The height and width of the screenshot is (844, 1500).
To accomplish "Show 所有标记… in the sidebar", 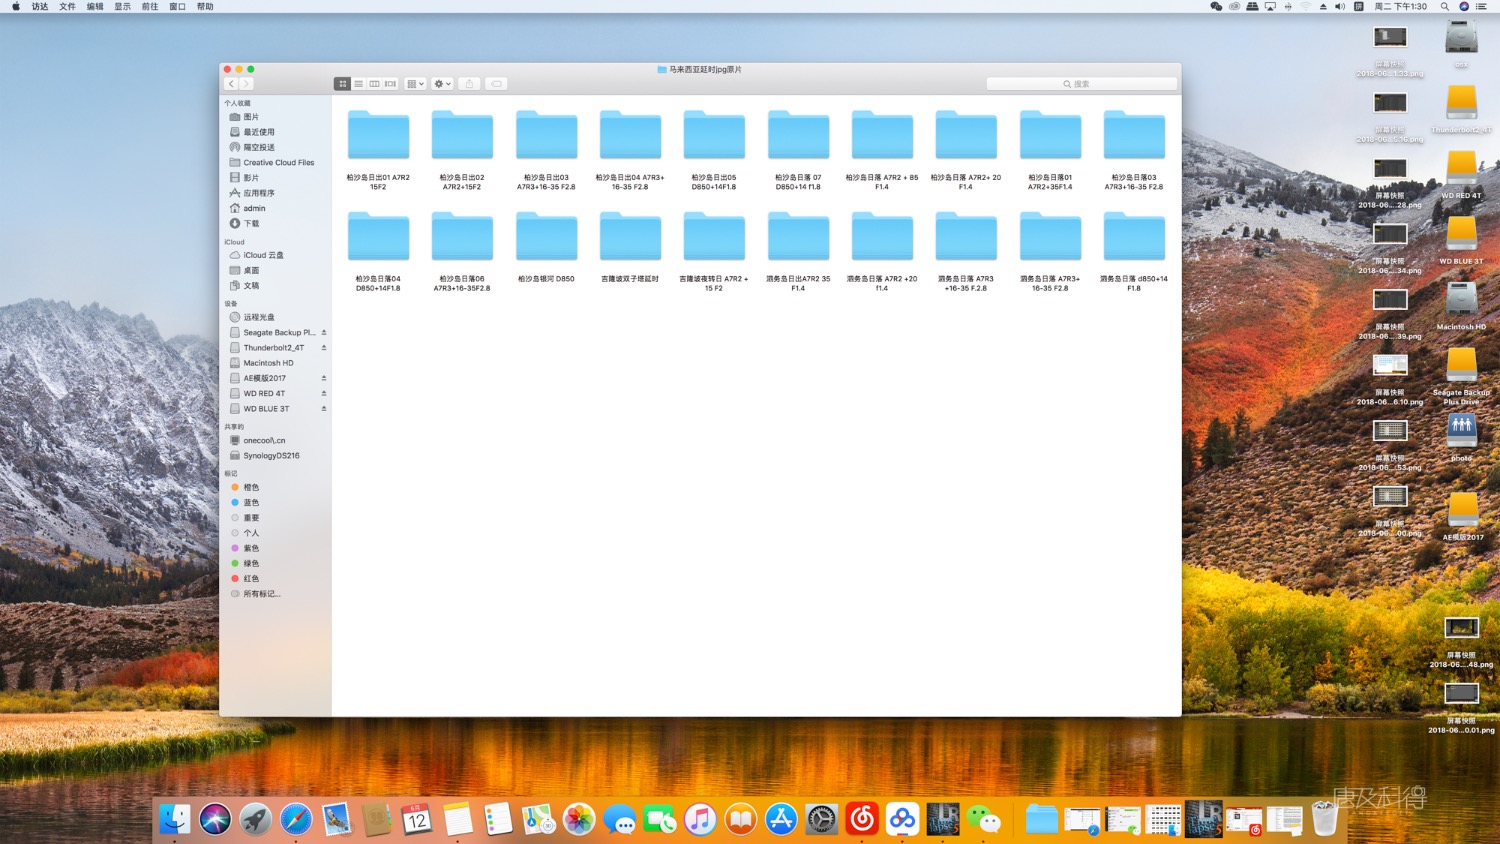I will click(261, 593).
